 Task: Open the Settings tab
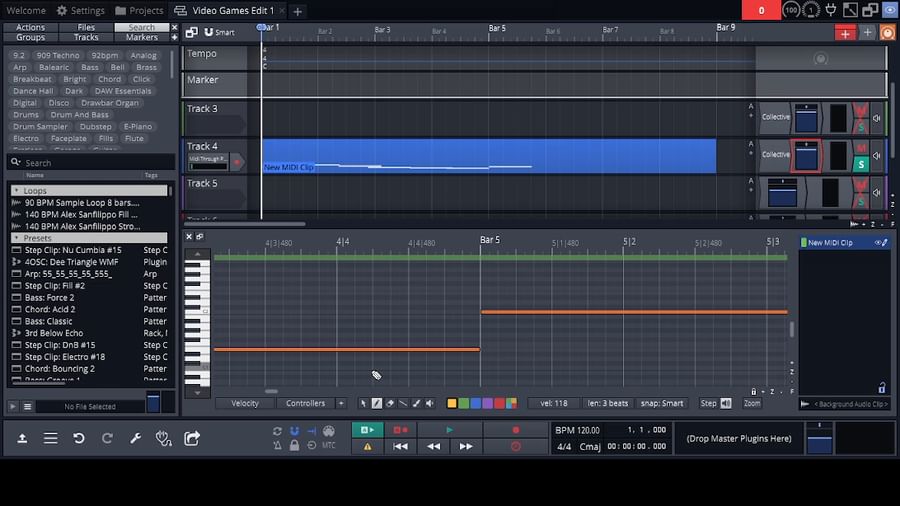click(81, 10)
